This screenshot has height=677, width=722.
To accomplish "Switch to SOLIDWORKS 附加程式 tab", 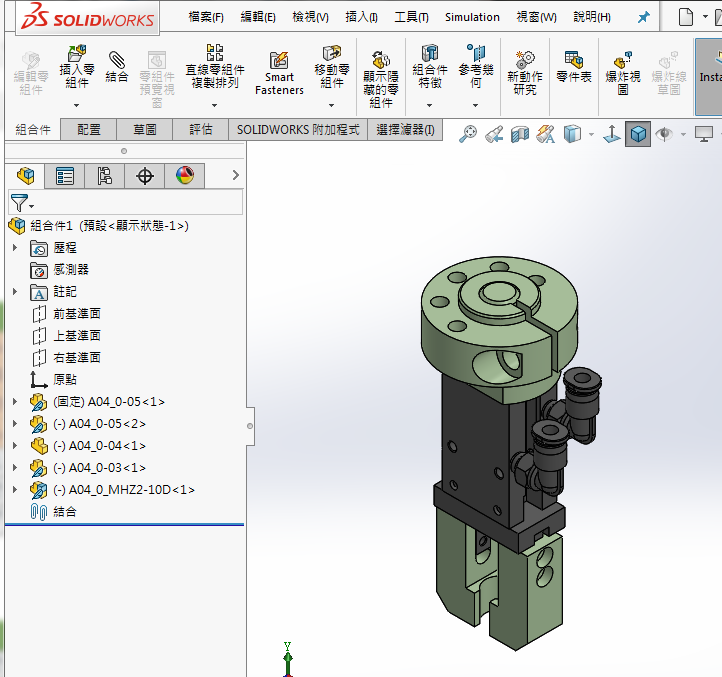I will click(298, 129).
